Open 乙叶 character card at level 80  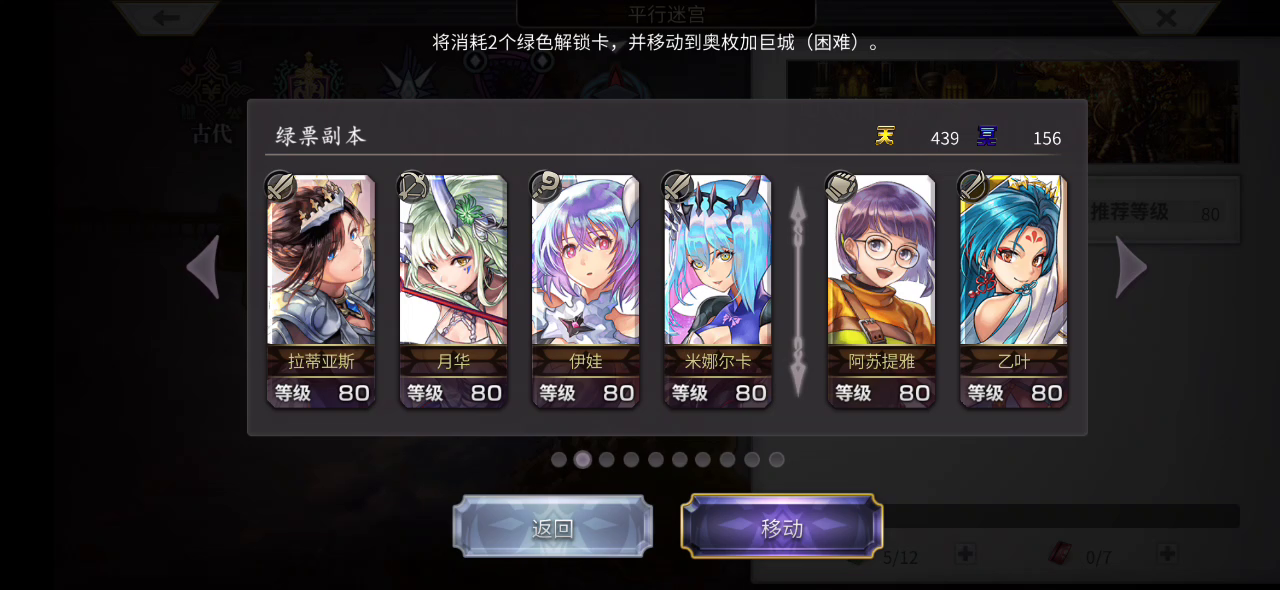(x=1013, y=290)
